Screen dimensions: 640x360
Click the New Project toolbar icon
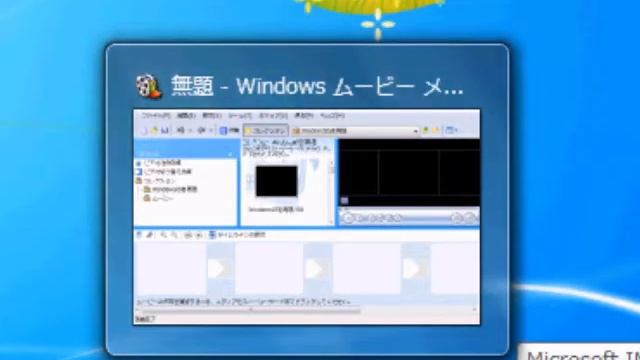[x=144, y=131]
